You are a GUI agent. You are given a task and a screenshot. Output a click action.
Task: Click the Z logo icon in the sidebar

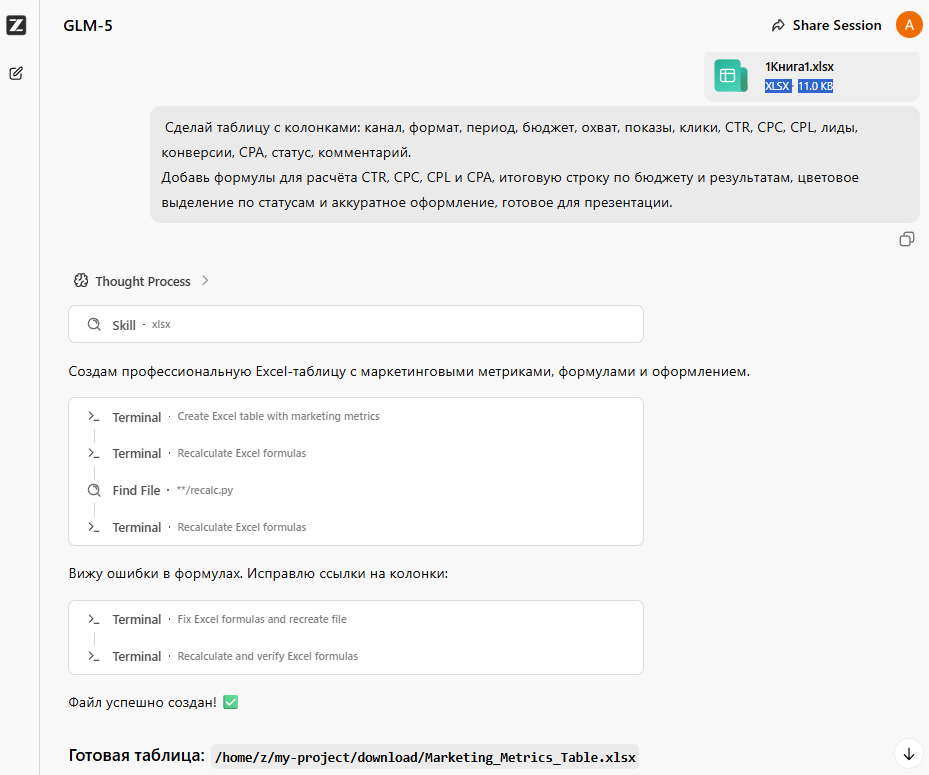16,25
